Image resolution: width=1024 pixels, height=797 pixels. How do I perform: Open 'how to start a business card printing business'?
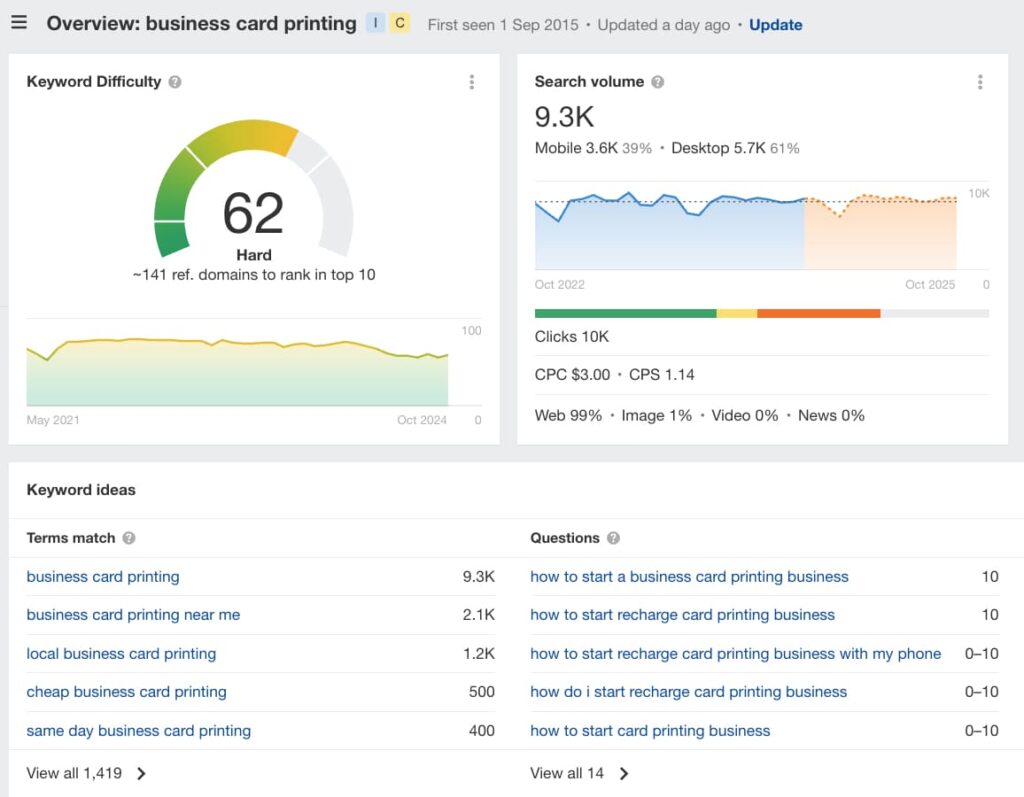pos(689,576)
